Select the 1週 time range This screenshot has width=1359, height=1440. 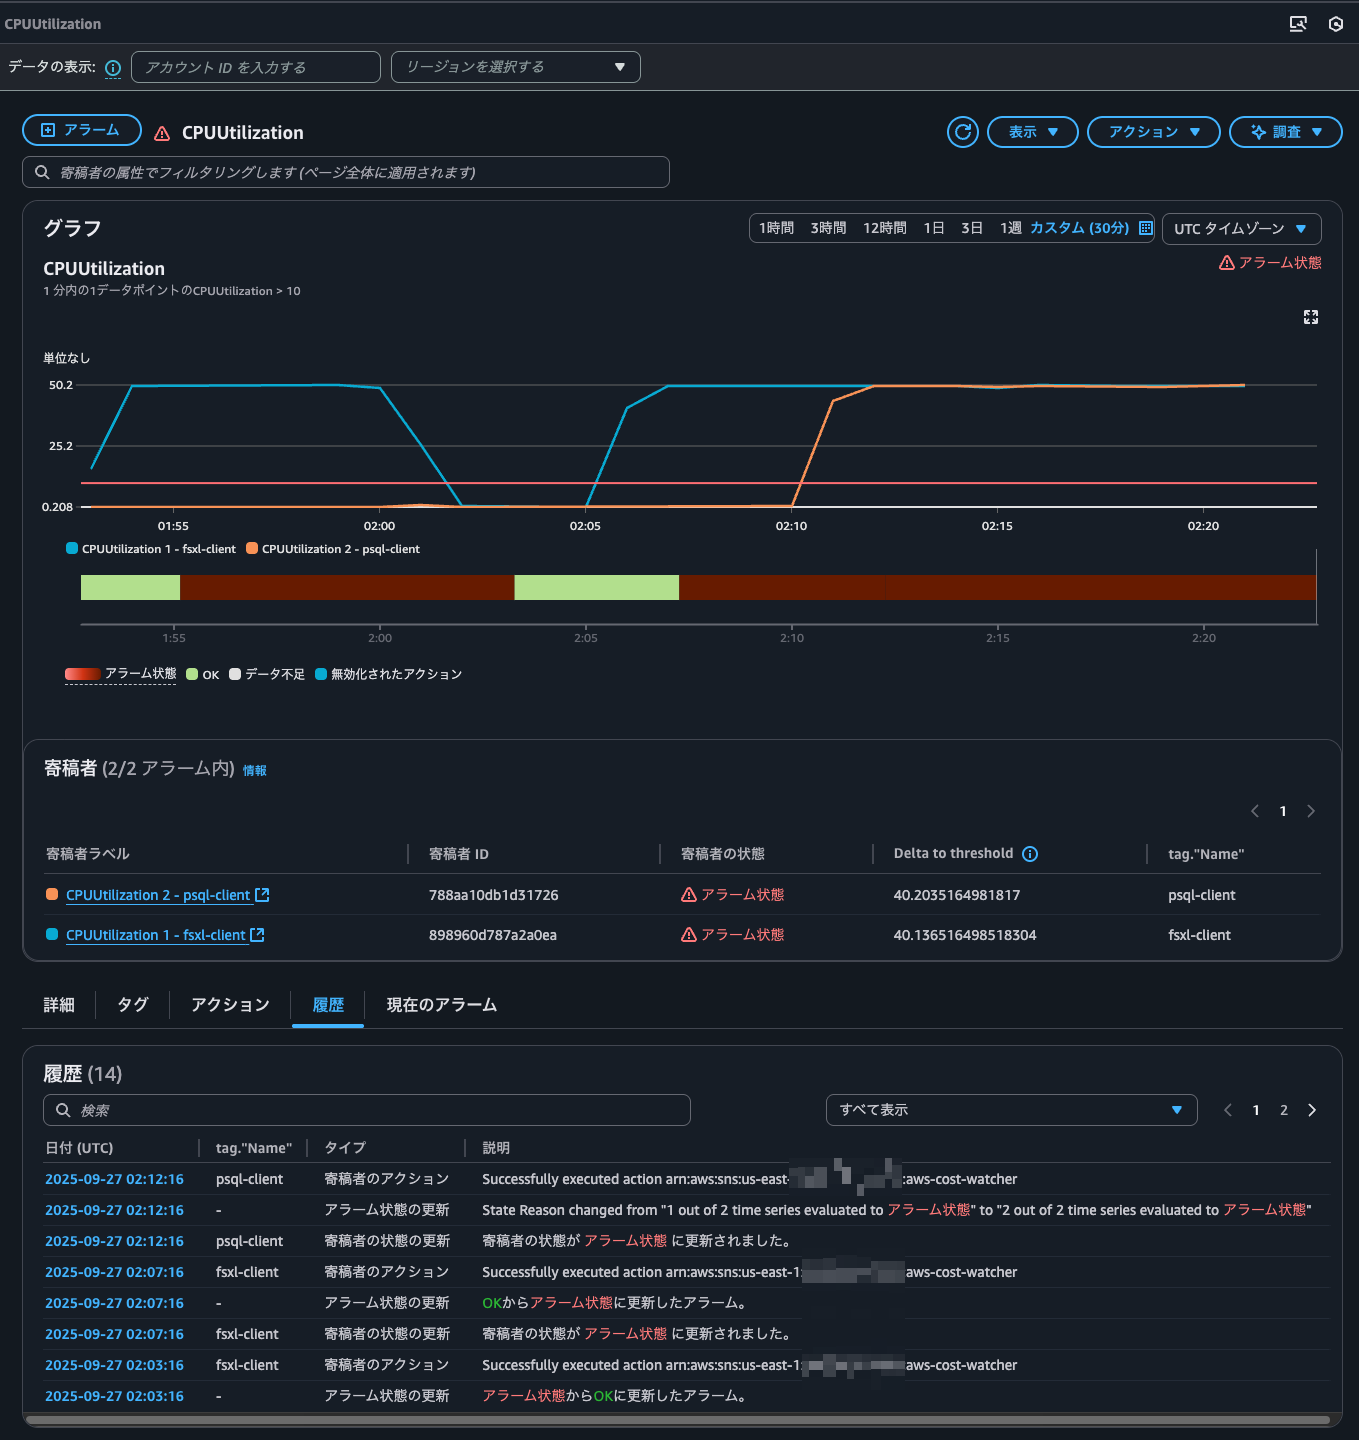click(x=1011, y=228)
